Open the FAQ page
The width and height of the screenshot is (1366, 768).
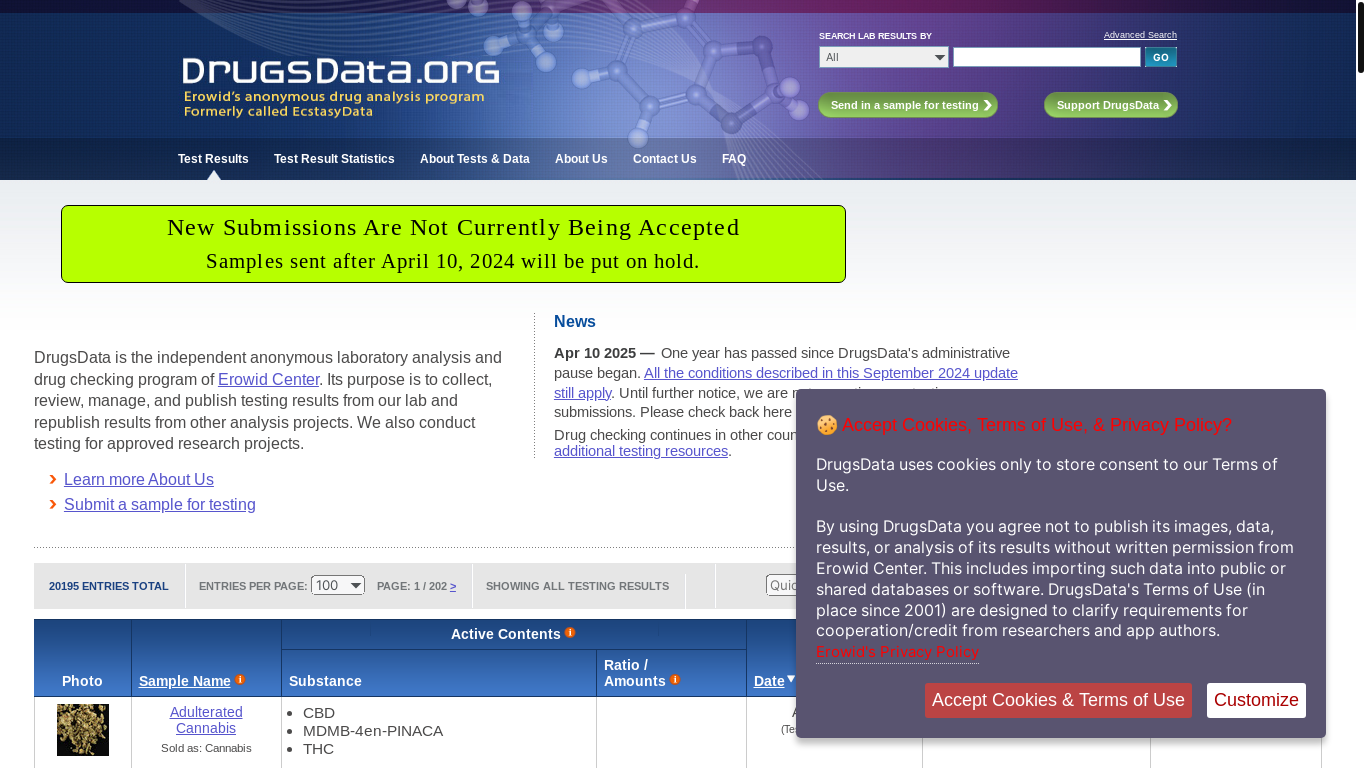point(734,159)
